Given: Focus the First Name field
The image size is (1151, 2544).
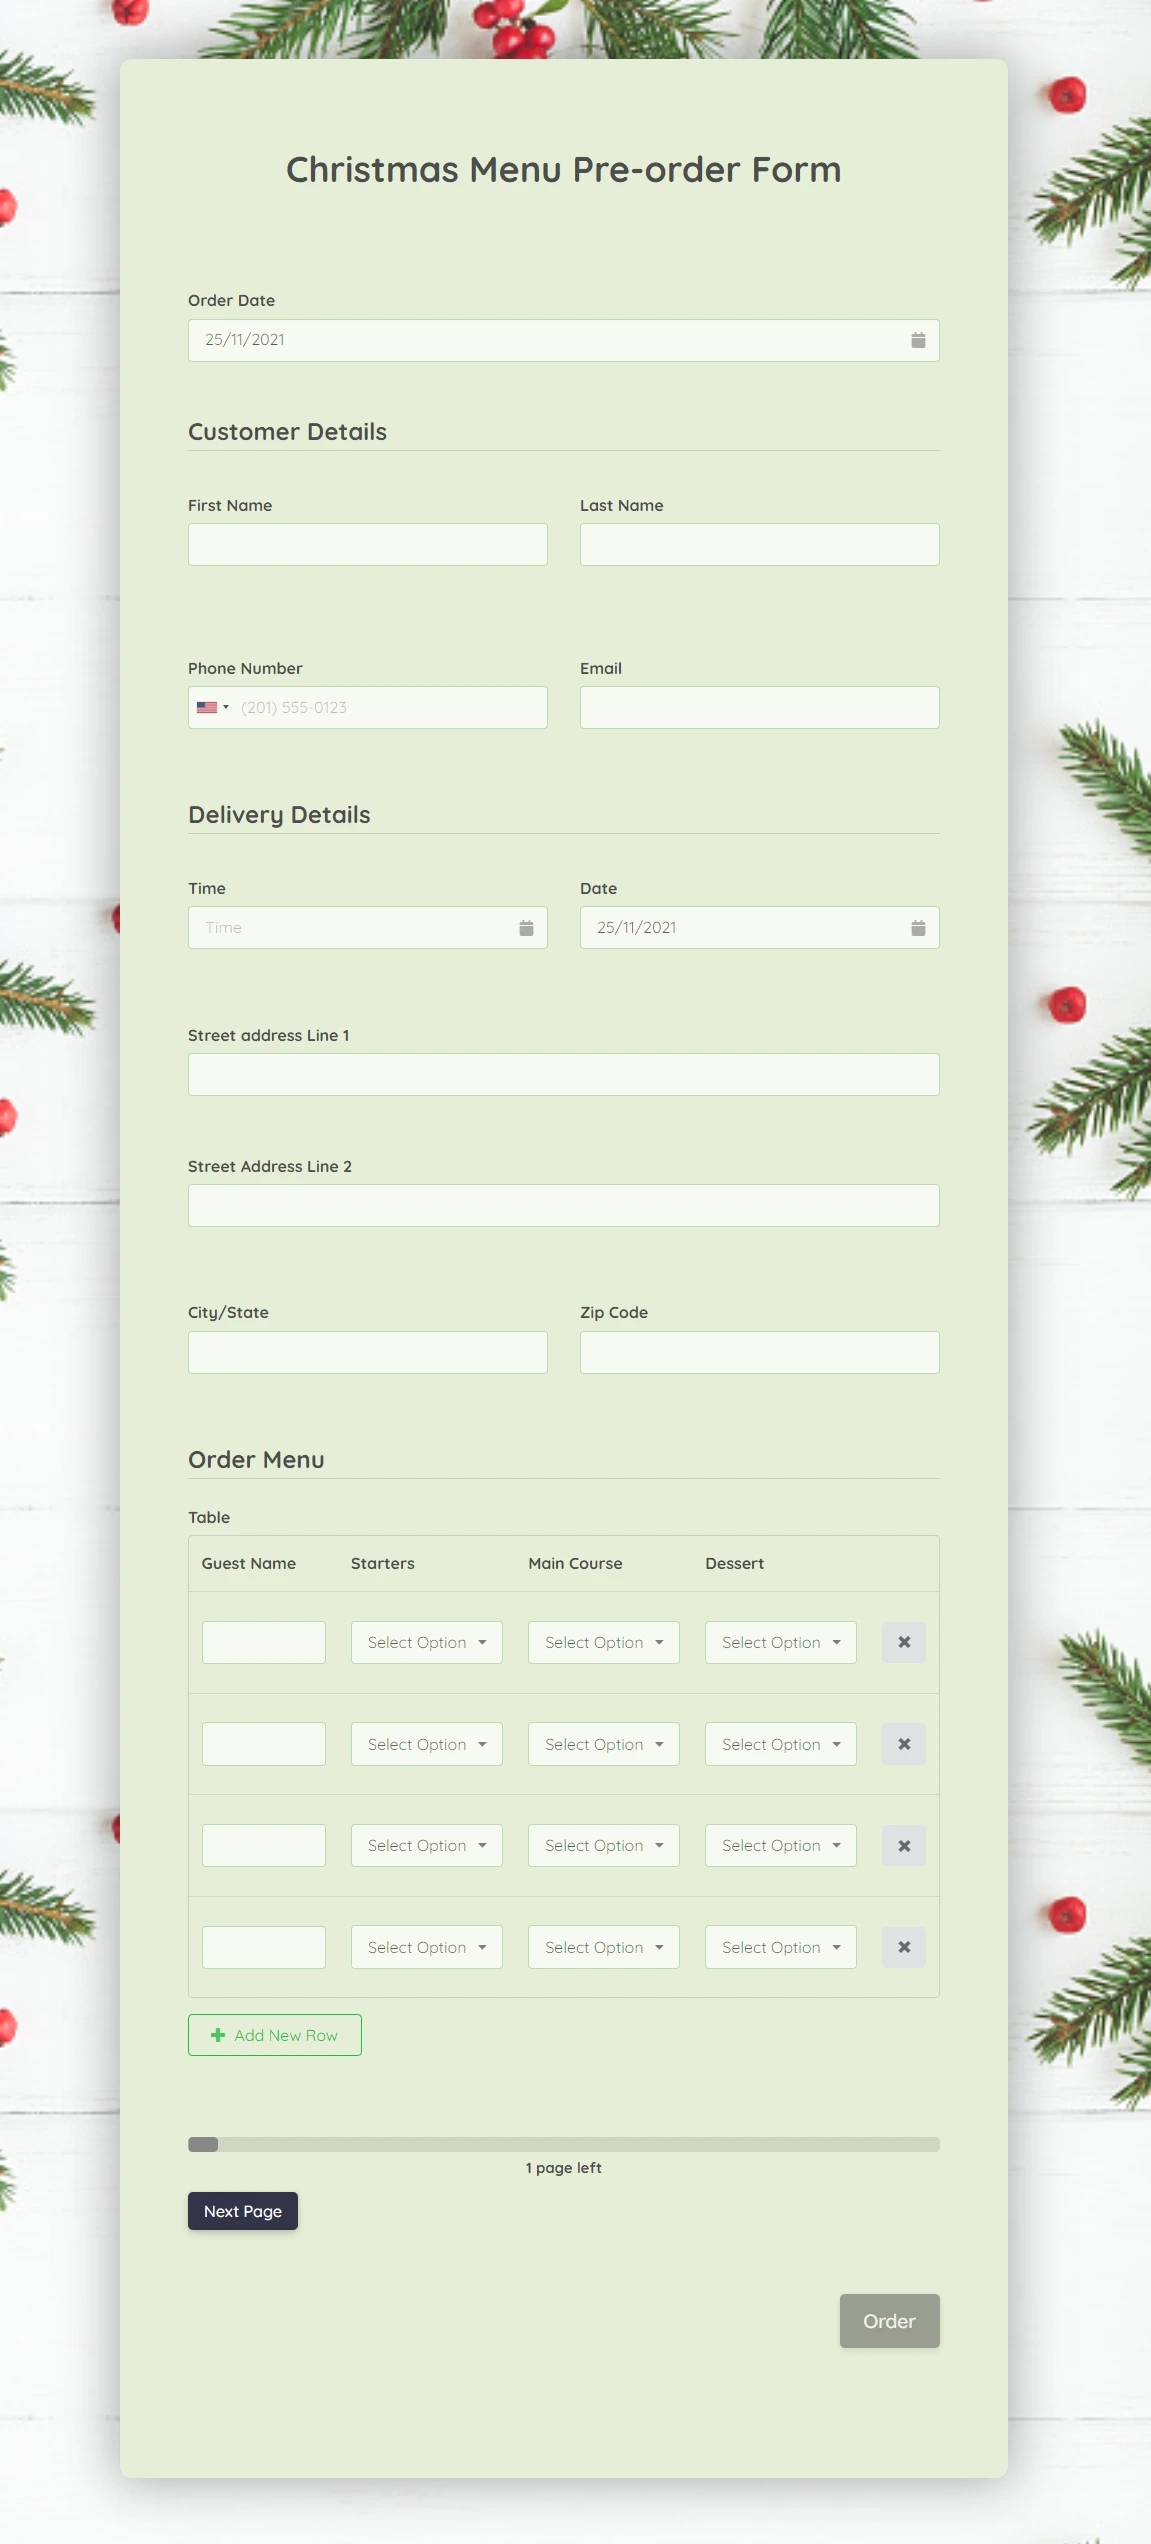Looking at the screenshot, I should 368,544.
